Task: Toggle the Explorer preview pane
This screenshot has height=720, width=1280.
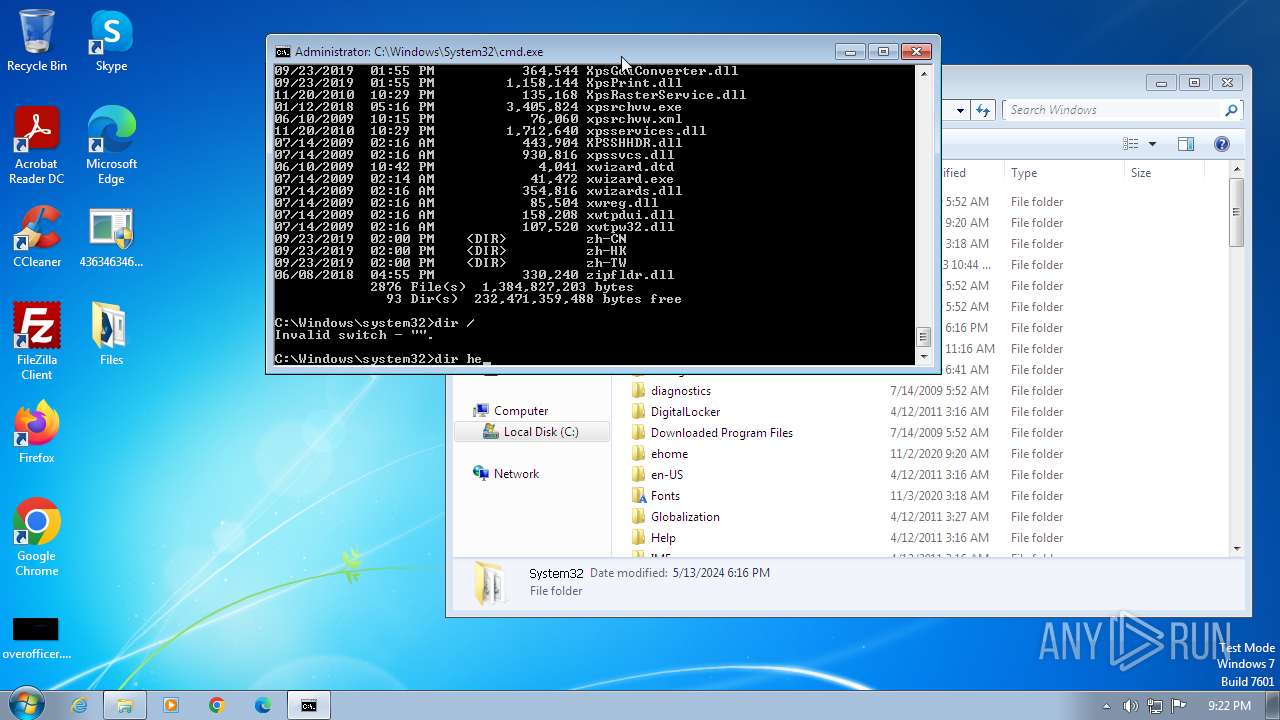Action: coord(1186,144)
